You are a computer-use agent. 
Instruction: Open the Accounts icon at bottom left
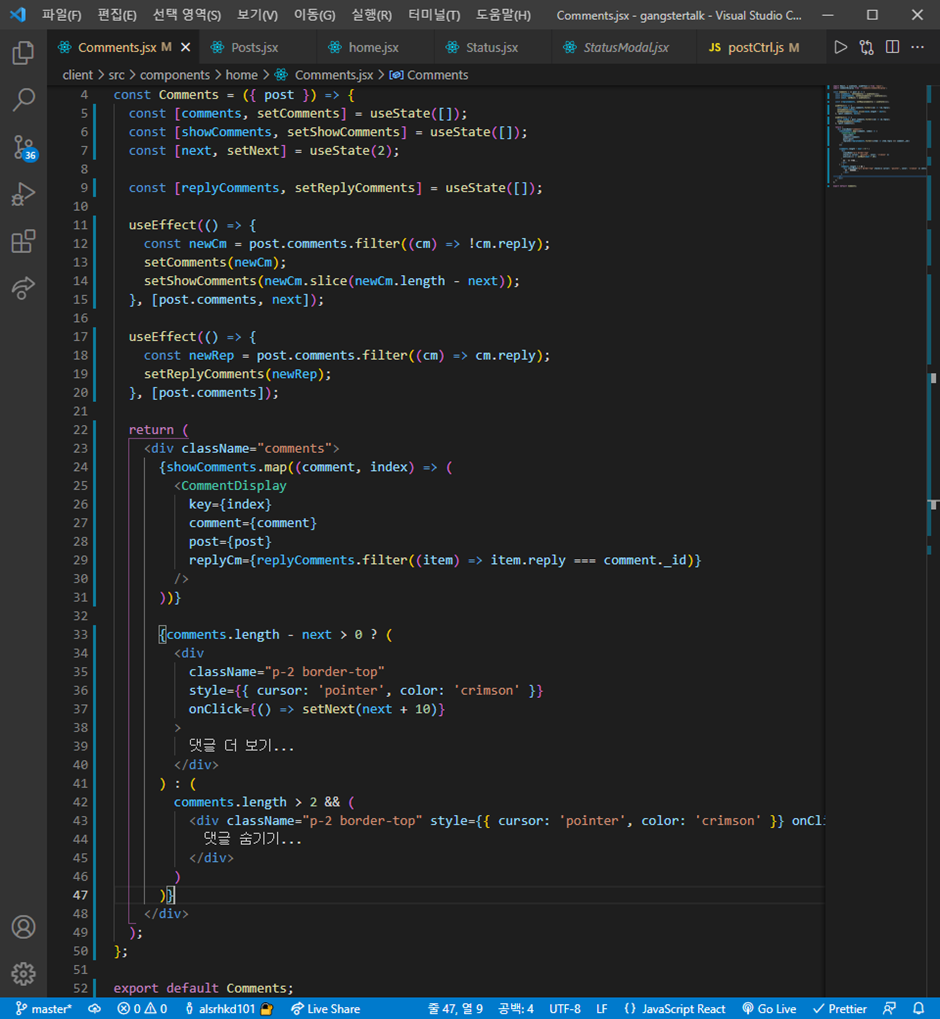24,927
